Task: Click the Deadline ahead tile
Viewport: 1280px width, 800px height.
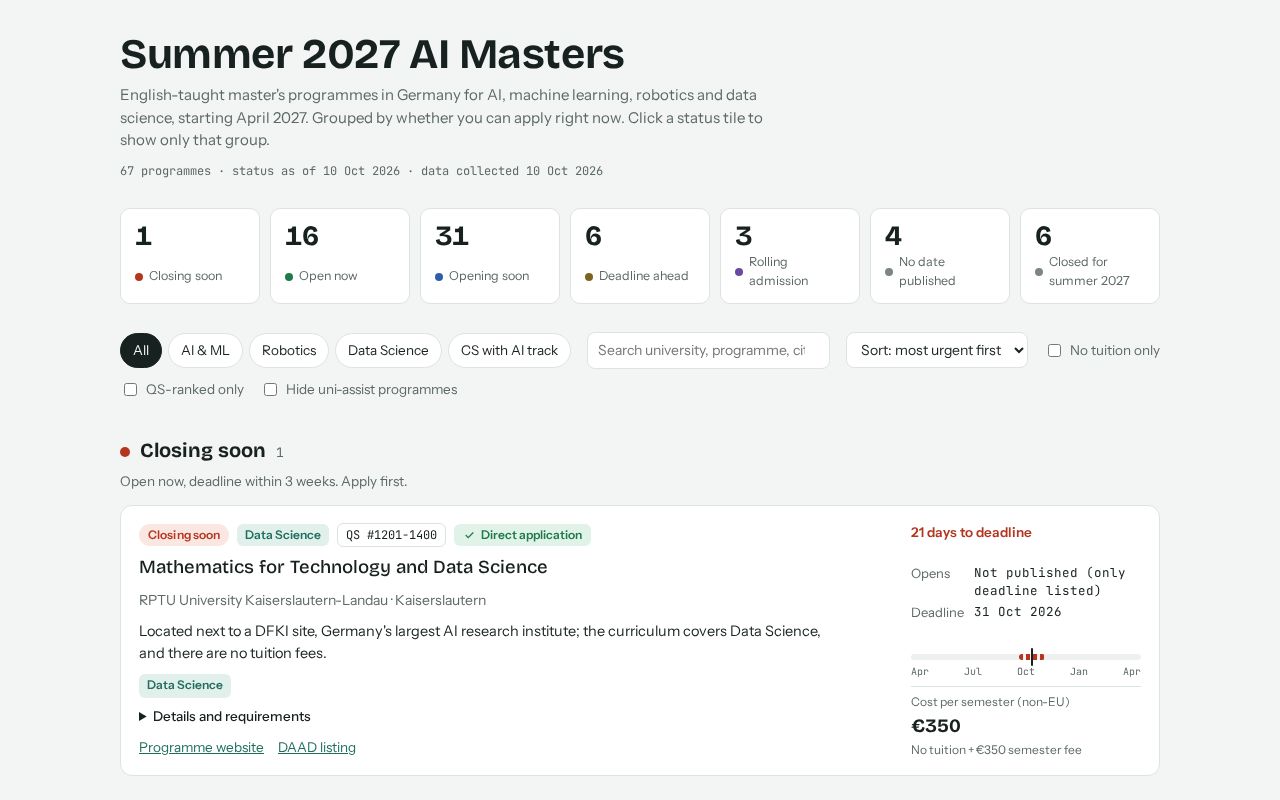Action: (640, 256)
